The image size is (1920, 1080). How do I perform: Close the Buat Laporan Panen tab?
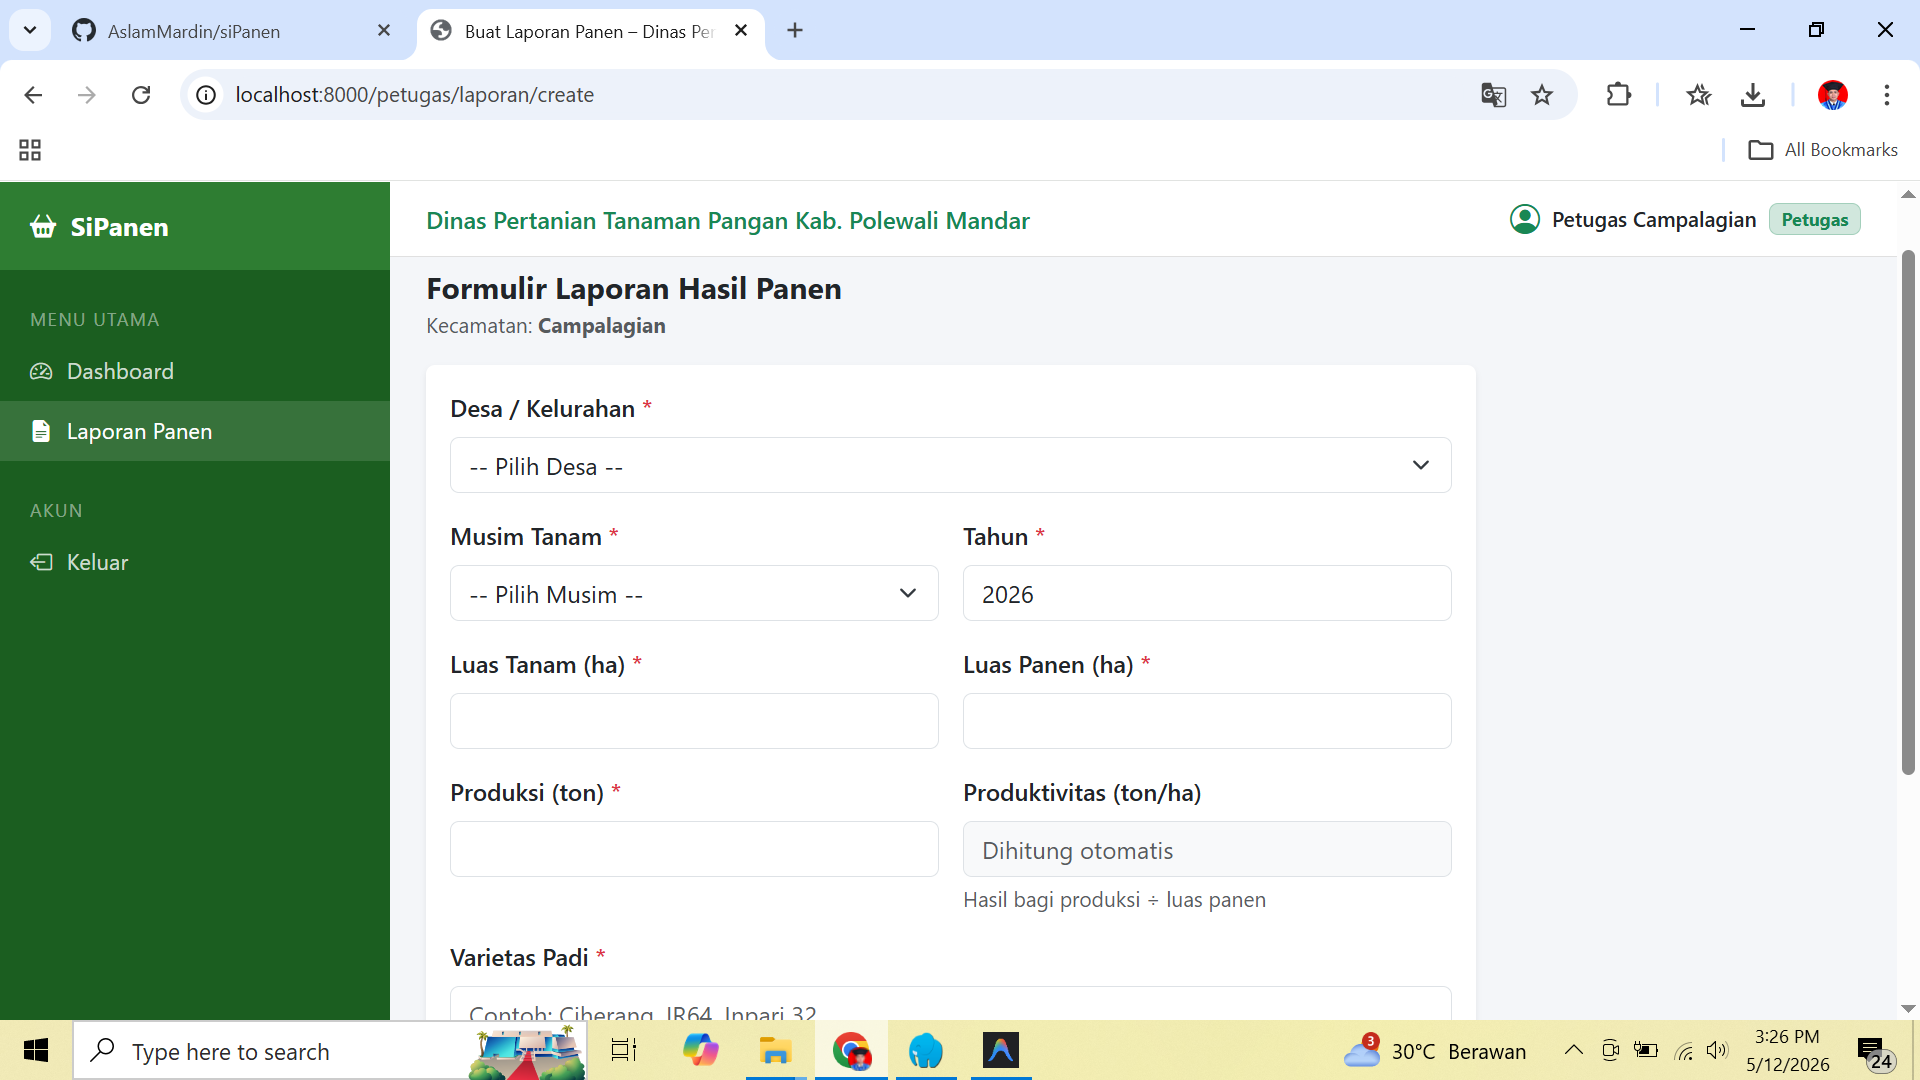[741, 31]
